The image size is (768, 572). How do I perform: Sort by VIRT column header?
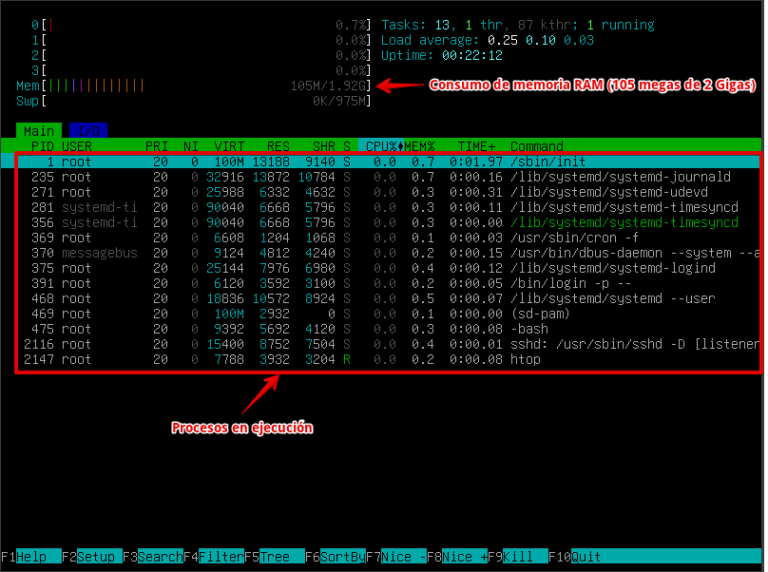[x=229, y=146]
